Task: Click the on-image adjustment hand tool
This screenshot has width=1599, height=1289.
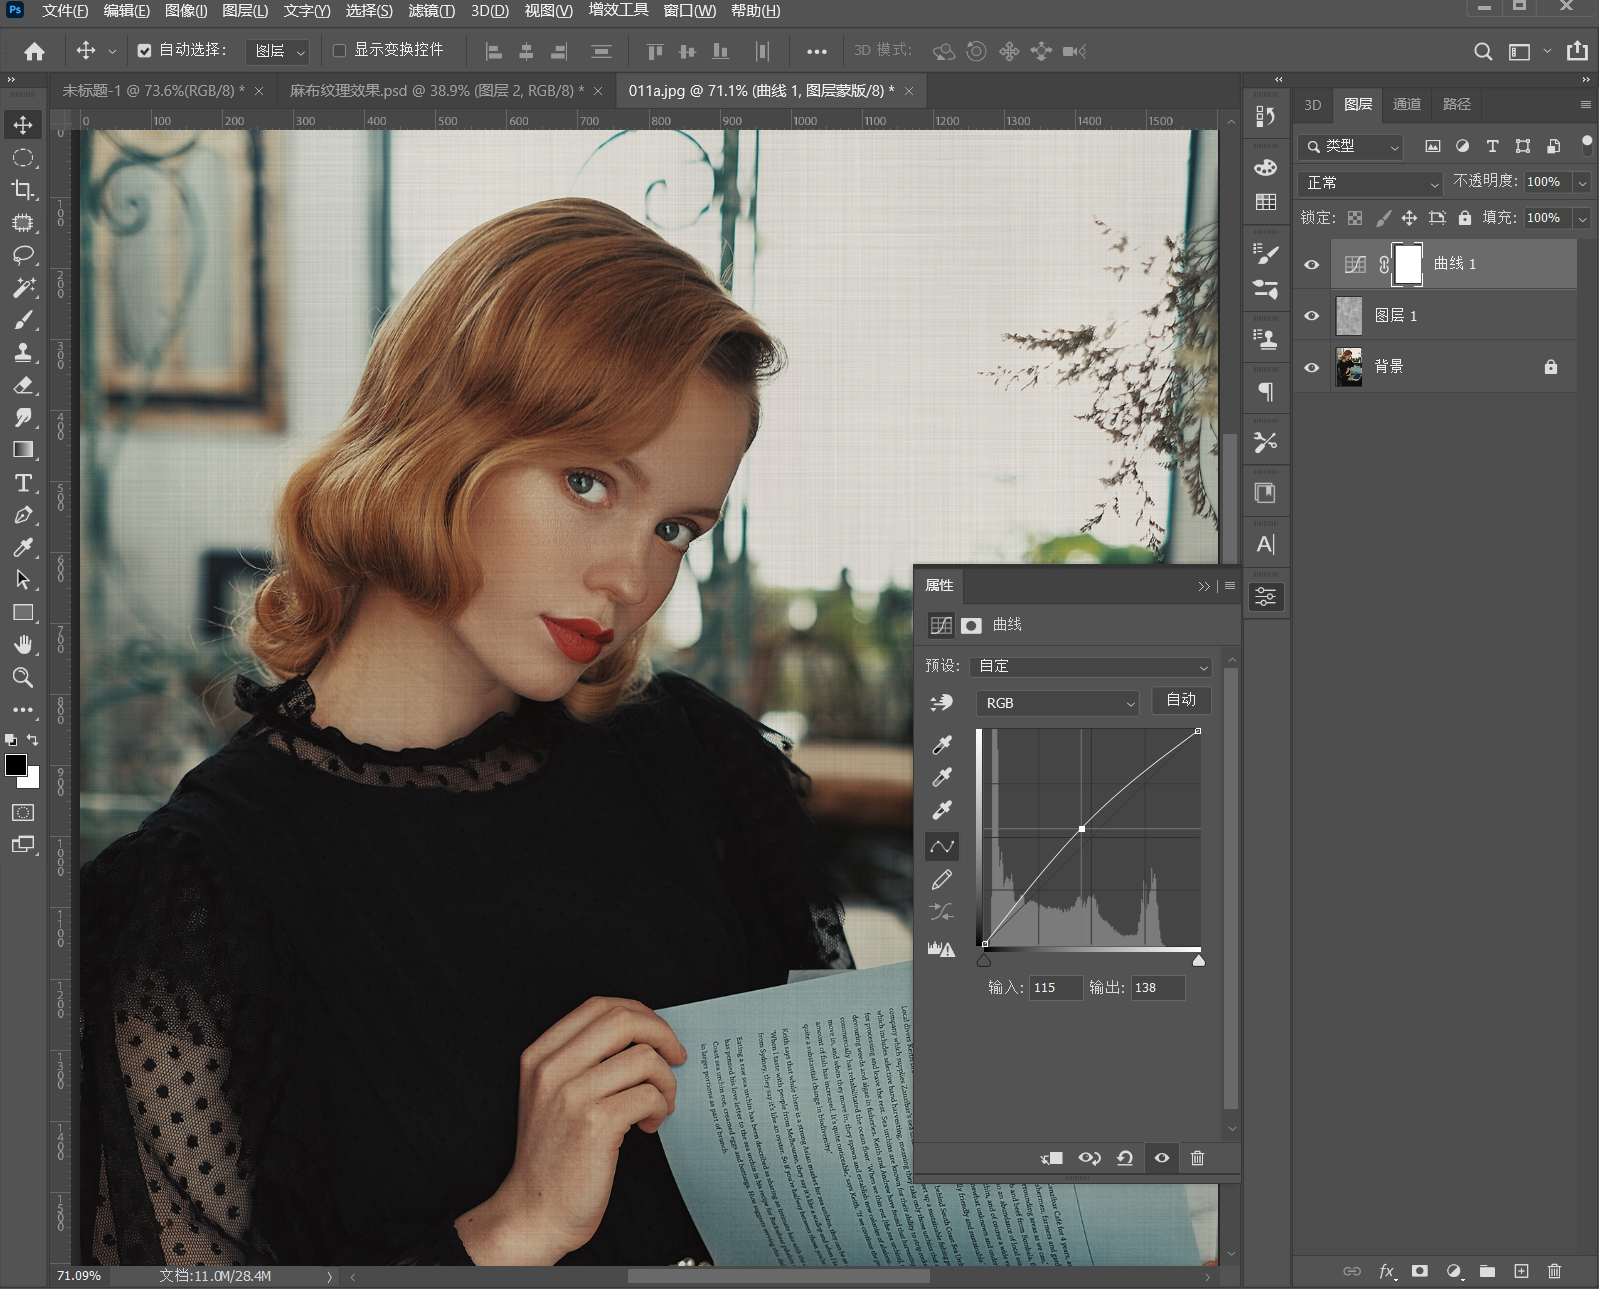Action: click(x=942, y=703)
